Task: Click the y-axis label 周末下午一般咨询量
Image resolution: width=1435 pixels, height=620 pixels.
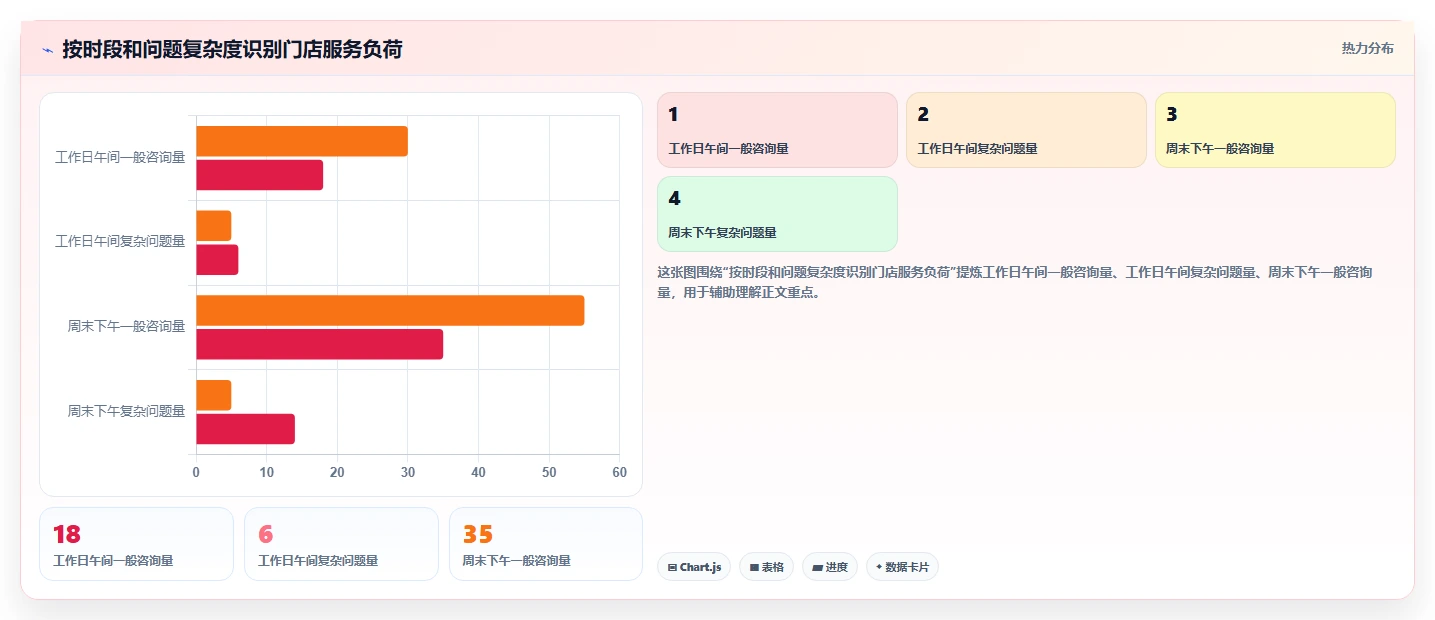Action: (x=126, y=326)
